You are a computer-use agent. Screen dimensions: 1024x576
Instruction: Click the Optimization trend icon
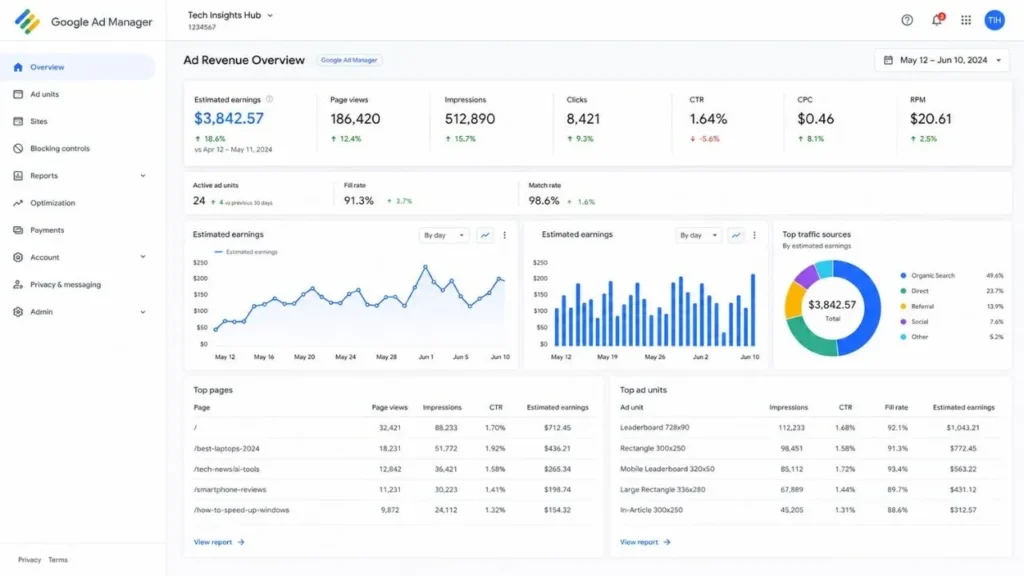[18, 203]
